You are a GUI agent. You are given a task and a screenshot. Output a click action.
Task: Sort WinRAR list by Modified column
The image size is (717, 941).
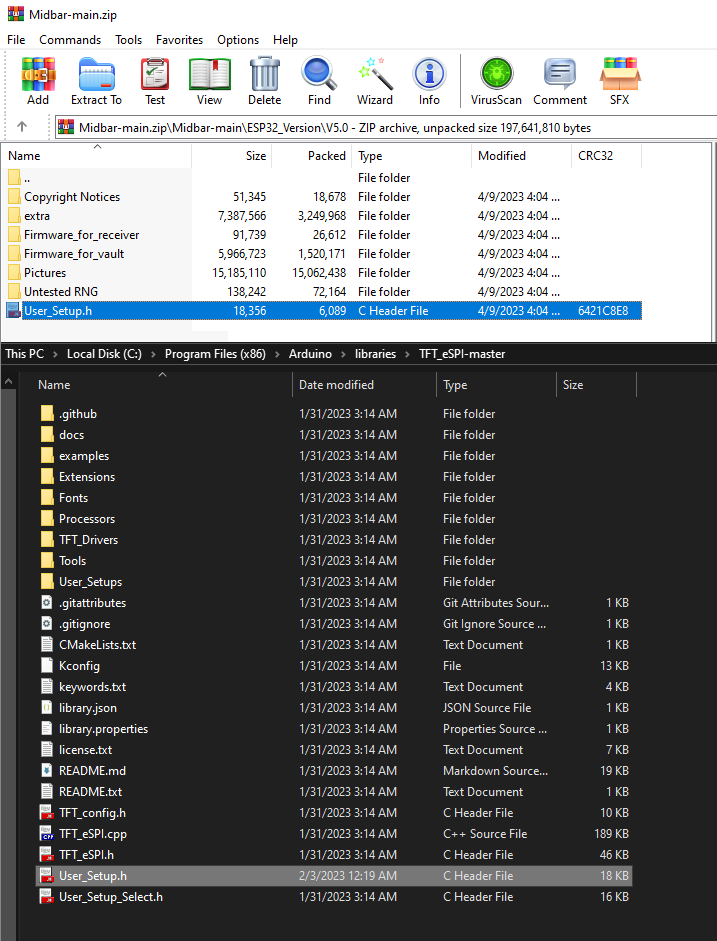tap(521, 155)
